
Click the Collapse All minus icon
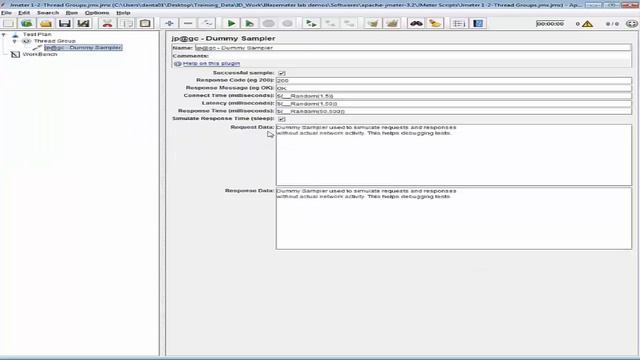tap(188, 23)
